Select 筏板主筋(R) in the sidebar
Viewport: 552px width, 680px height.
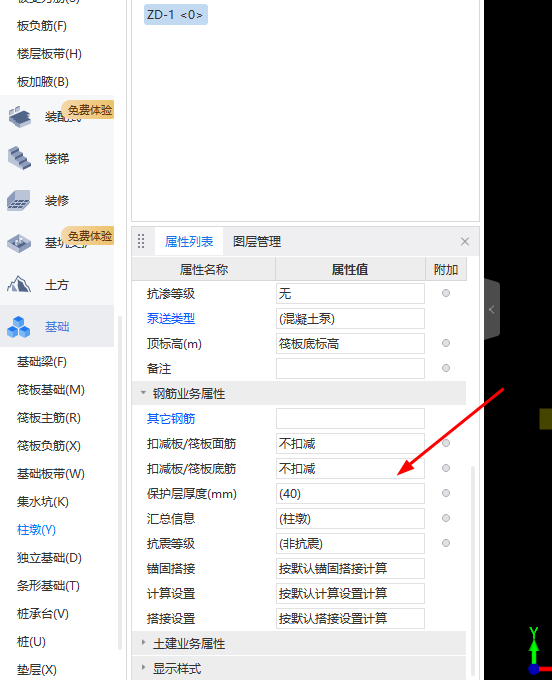pyautogui.click(x=49, y=418)
